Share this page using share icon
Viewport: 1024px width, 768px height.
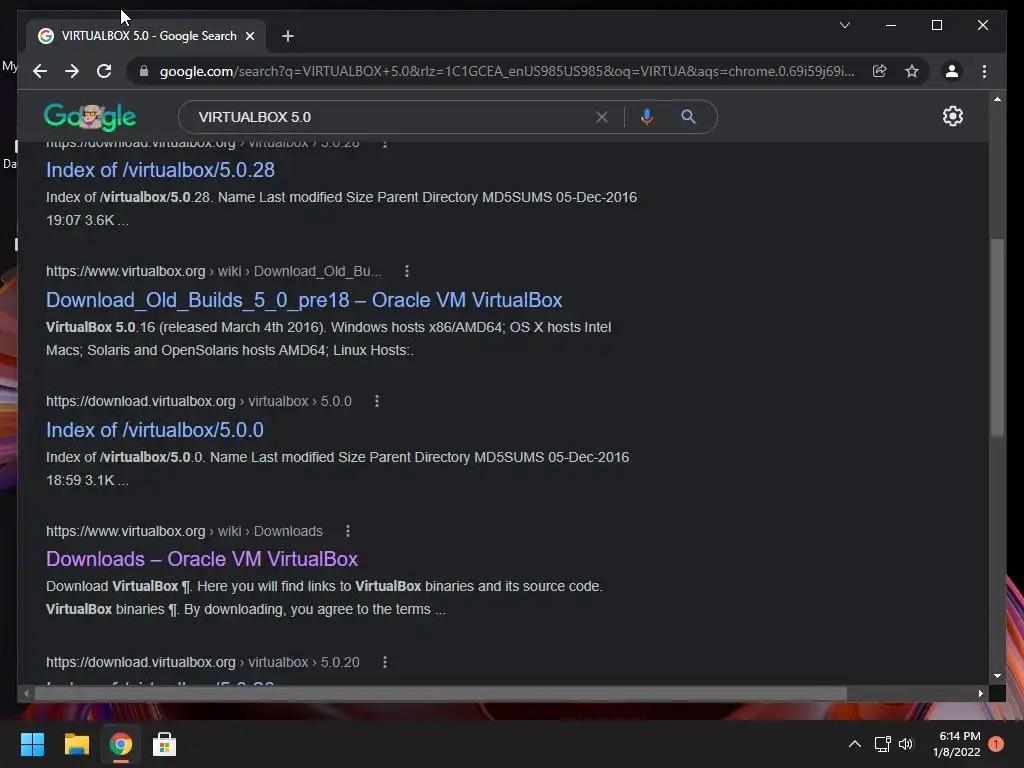pyautogui.click(x=880, y=71)
